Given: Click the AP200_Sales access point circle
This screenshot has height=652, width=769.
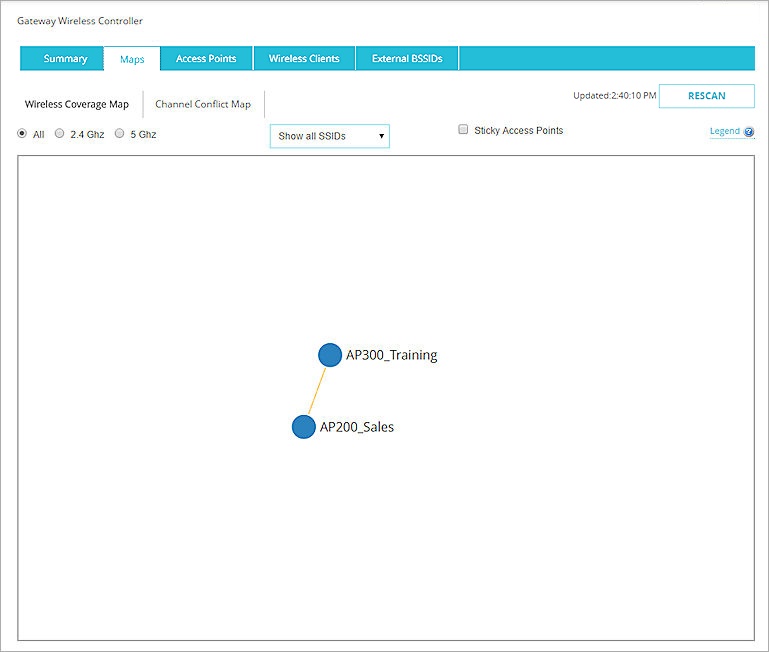Looking at the screenshot, I should (x=303, y=427).
